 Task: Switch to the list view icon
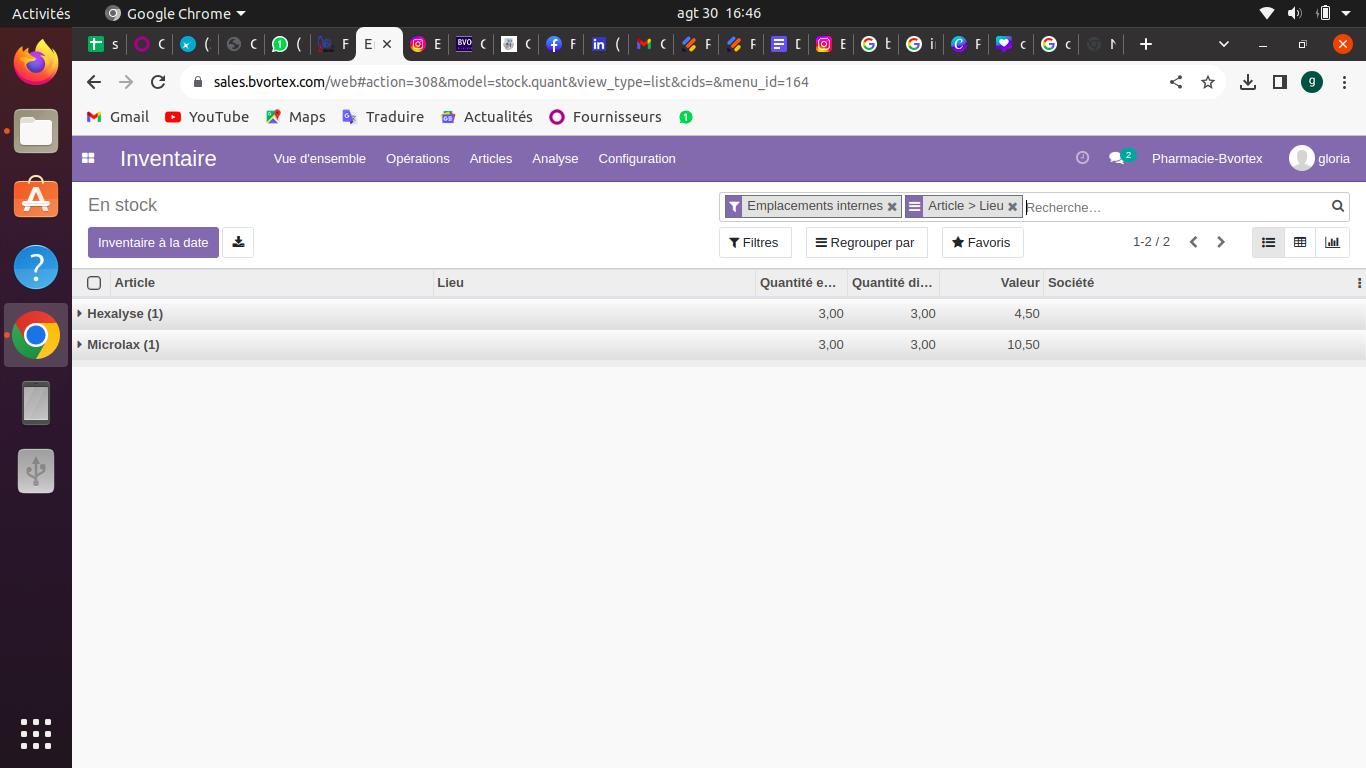point(1268,242)
